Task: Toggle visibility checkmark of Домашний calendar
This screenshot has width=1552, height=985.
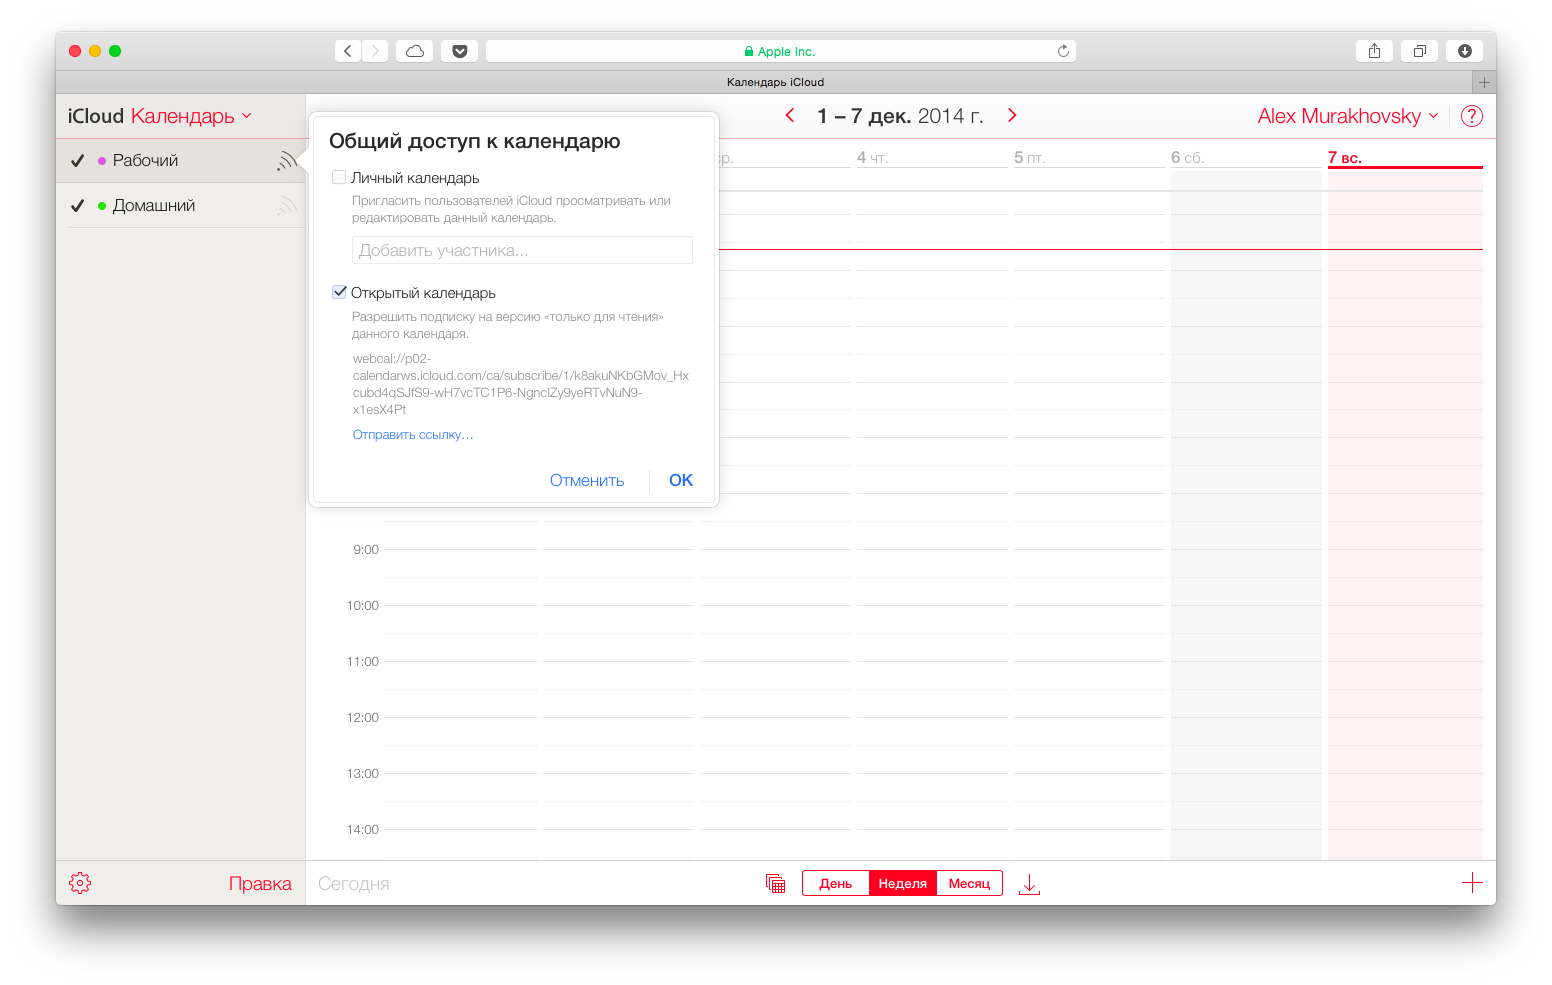Action: coord(77,206)
